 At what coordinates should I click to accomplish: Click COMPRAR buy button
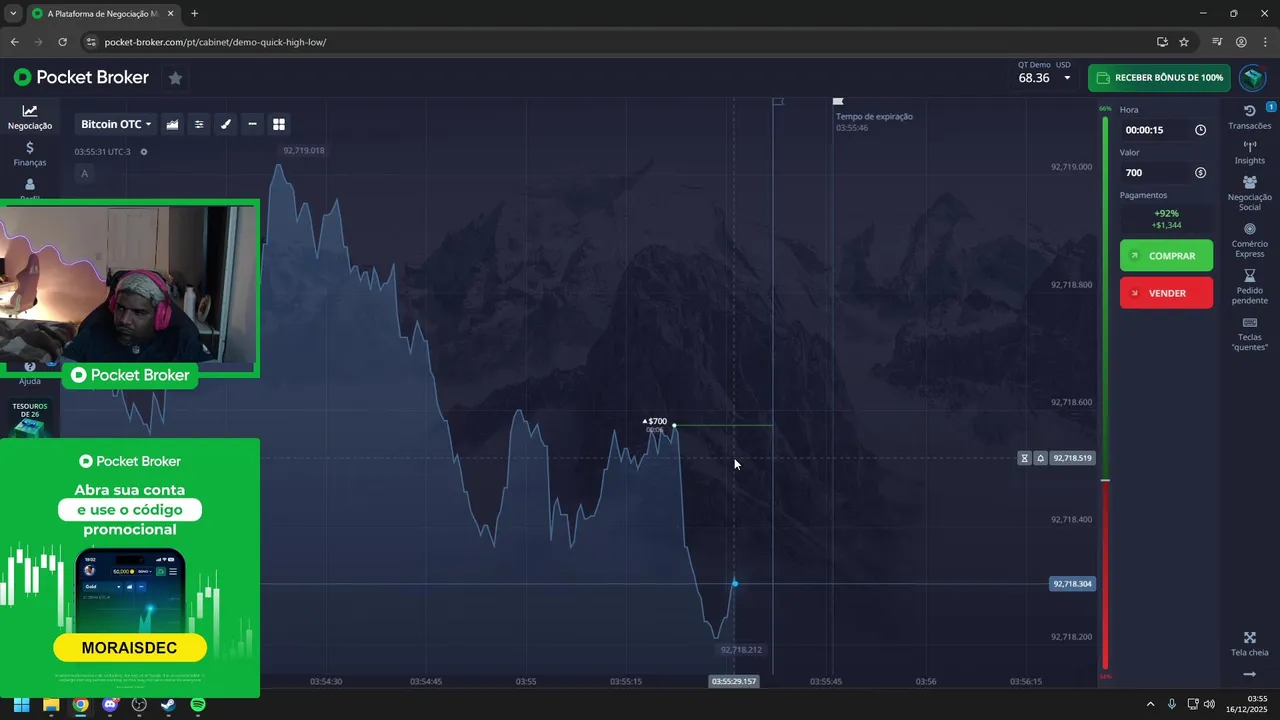pyautogui.click(x=1166, y=256)
